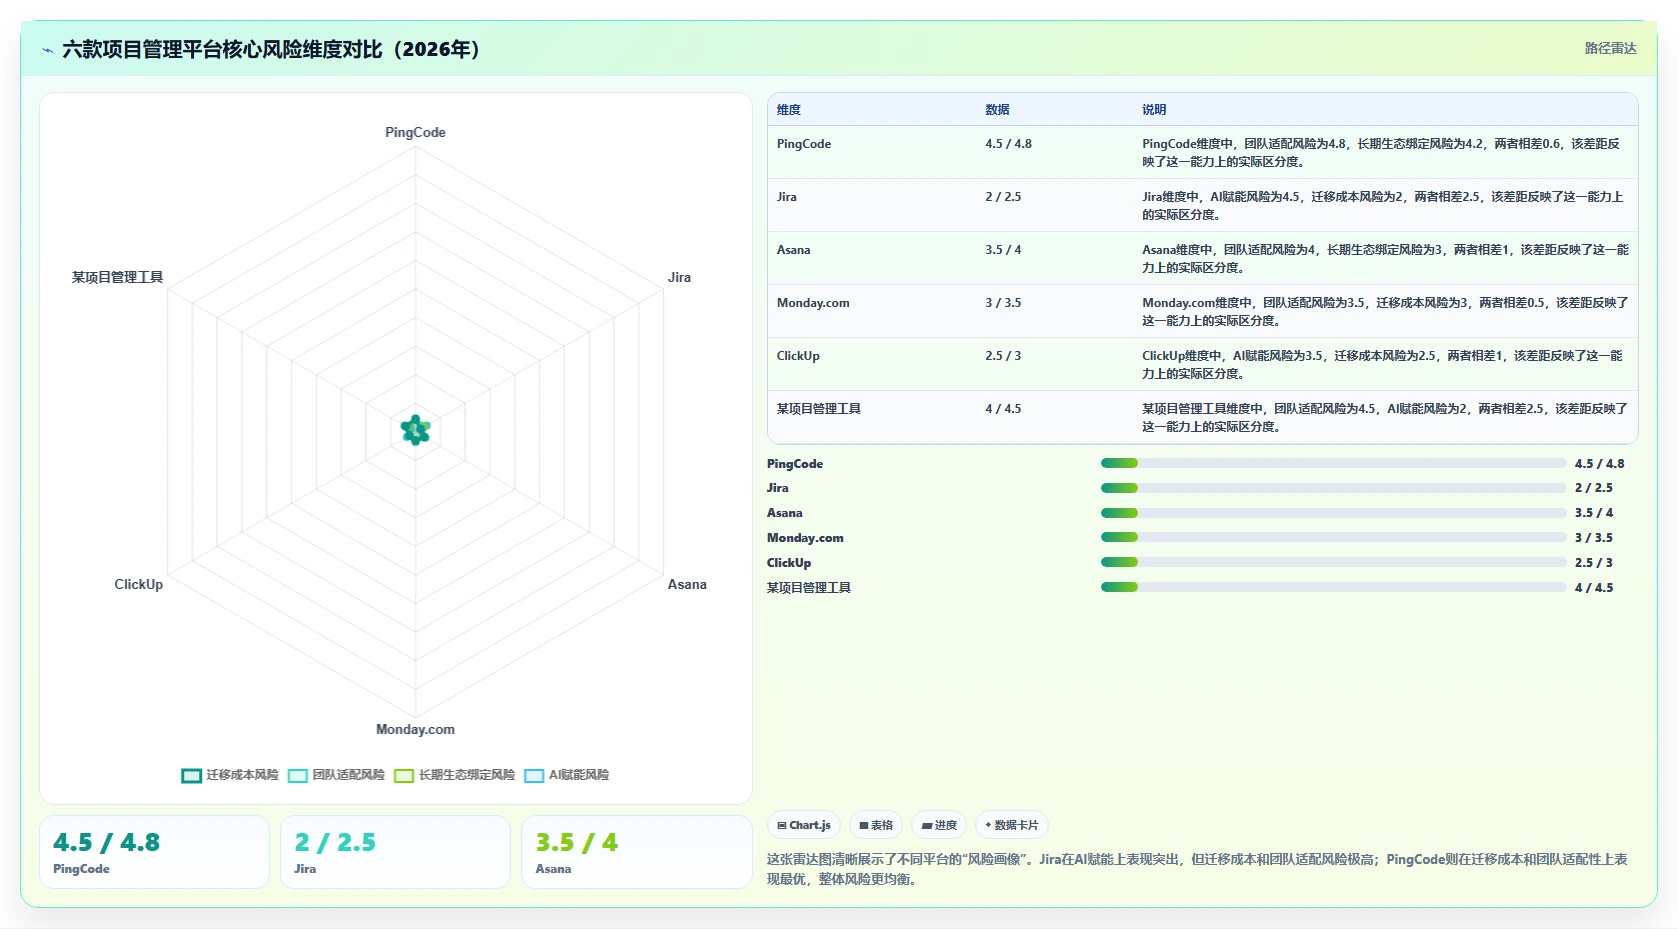Click the Jira维度 description text in the table
The image size is (1678, 929).
1383,206
